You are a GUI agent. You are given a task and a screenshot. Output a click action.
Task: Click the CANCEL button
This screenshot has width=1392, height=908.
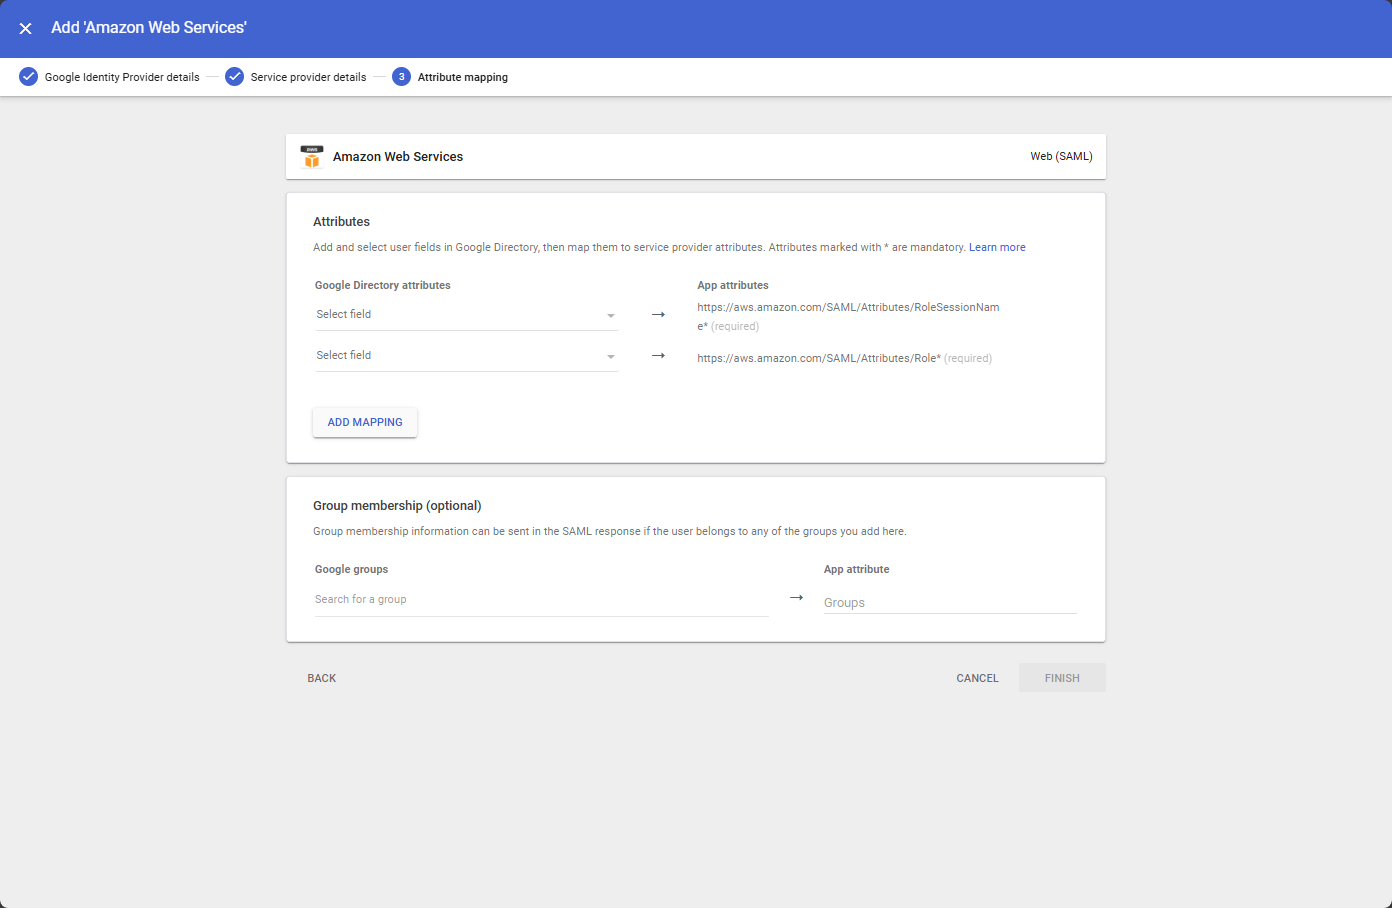point(977,678)
